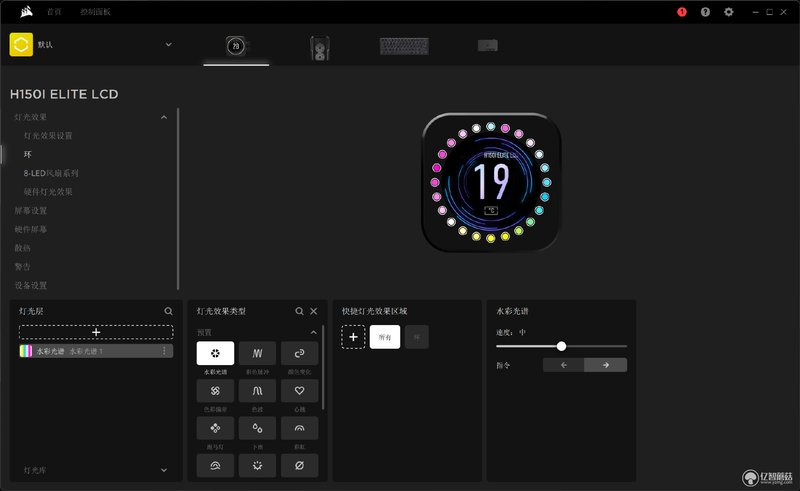The width and height of the screenshot is (800, 491).
Task: Select the crossed-circle effect icon
Action: [x=299, y=465]
